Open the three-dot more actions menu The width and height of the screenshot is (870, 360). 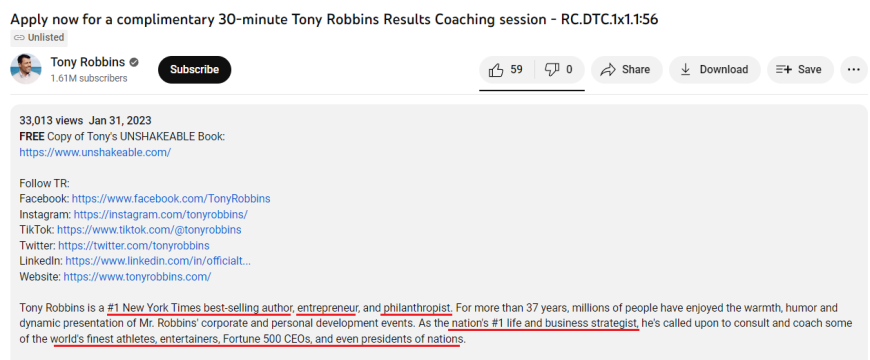click(854, 69)
